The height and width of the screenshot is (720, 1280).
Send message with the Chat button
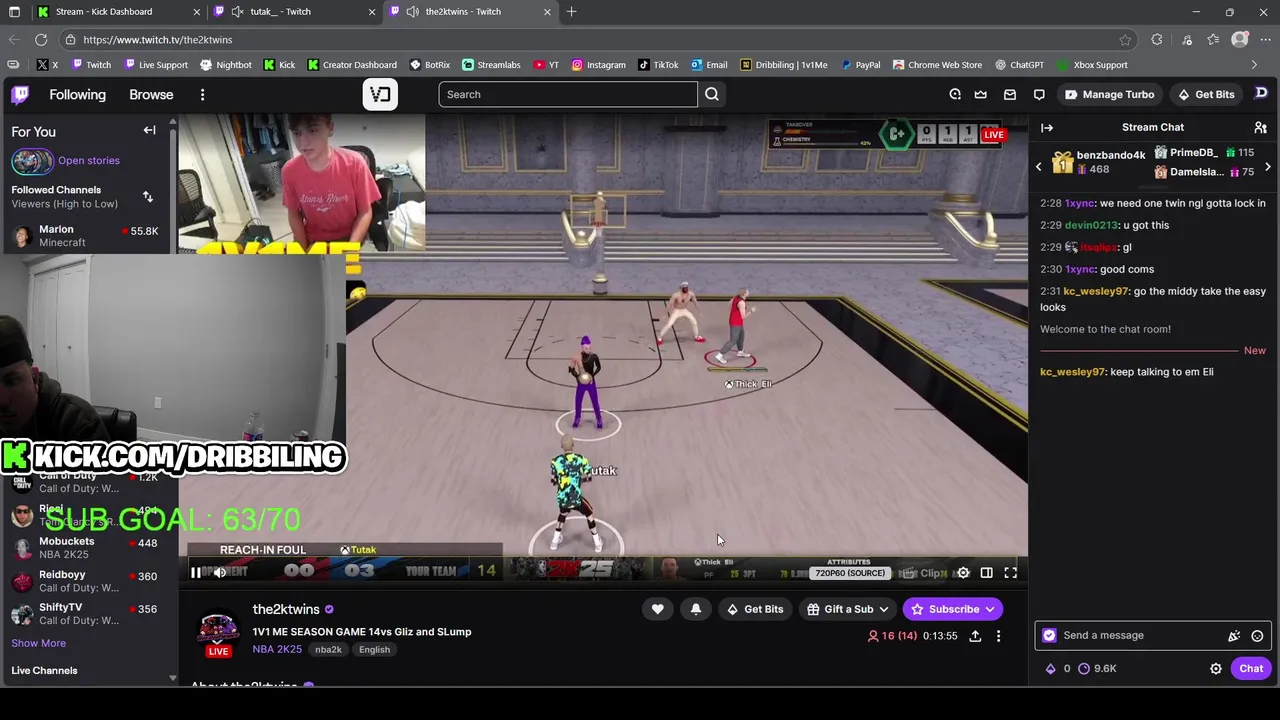(x=1251, y=668)
